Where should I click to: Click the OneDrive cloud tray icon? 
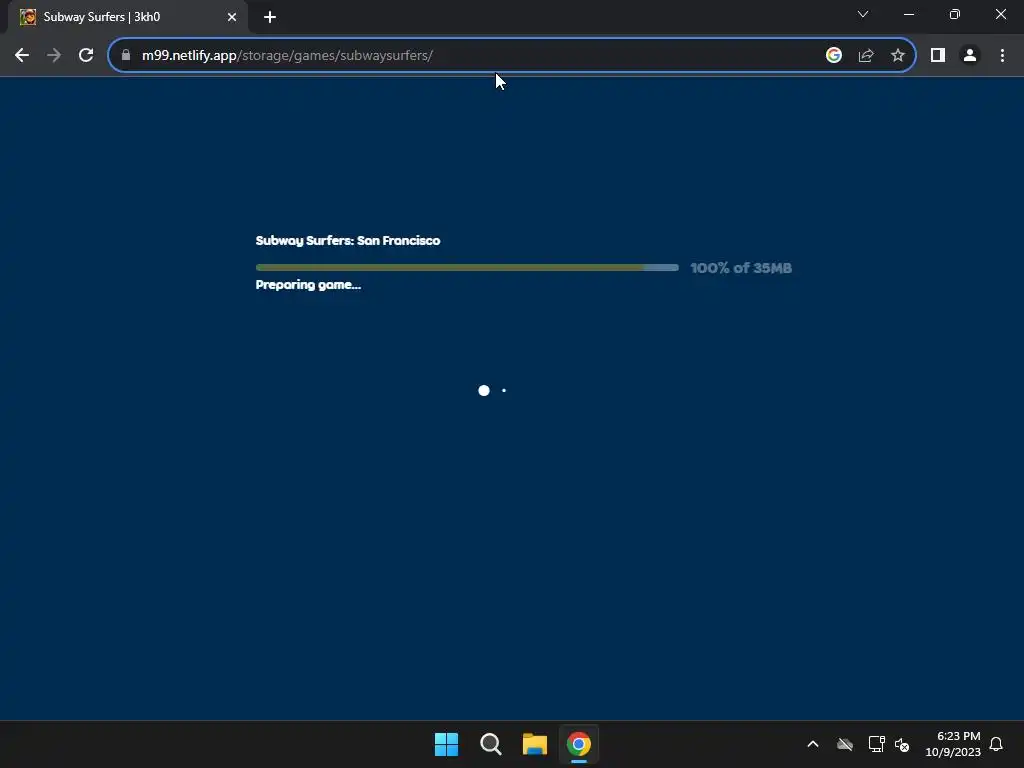pos(845,744)
